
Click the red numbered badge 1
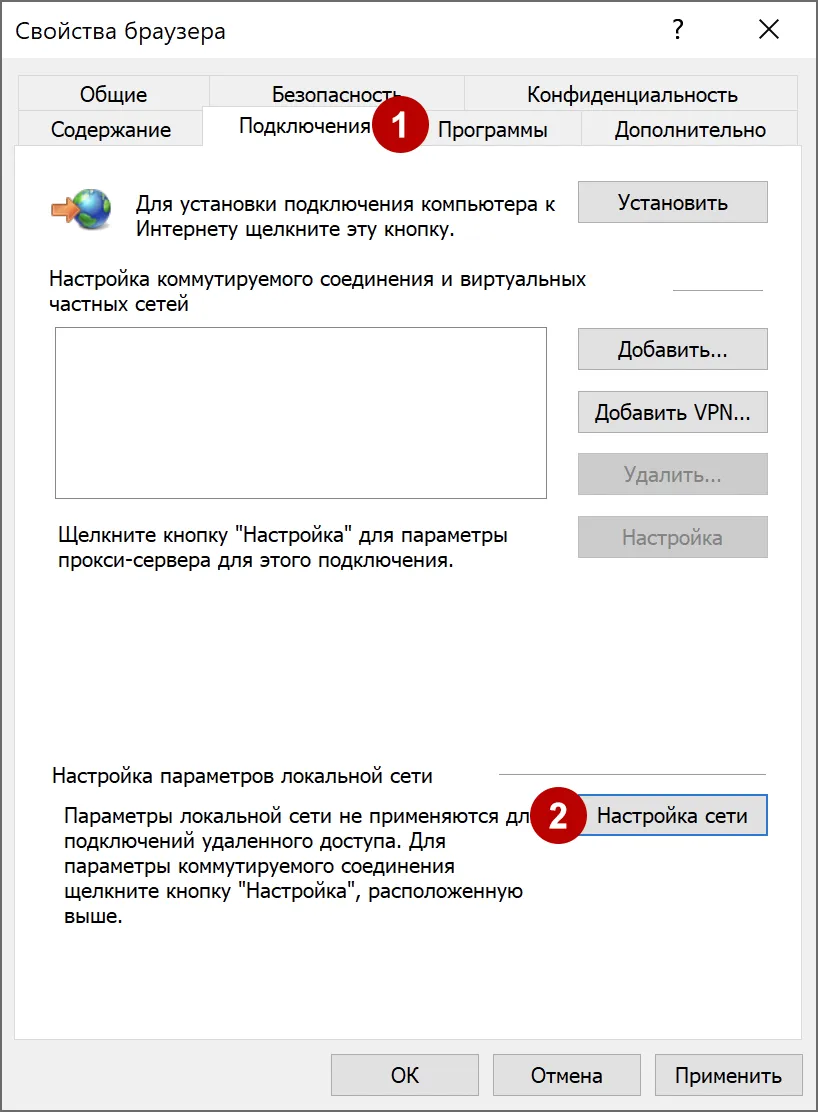tap(402, 129)
